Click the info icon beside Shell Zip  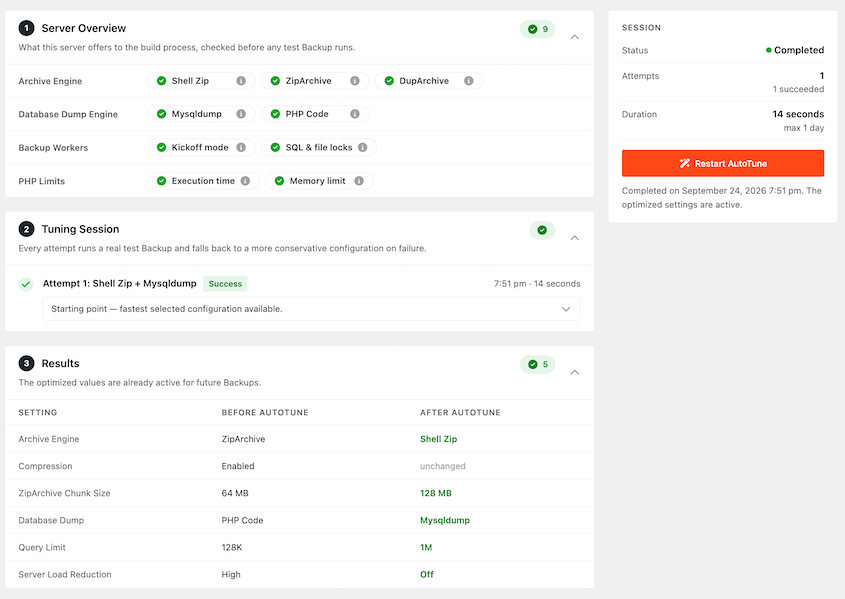(x=241, y=81)
